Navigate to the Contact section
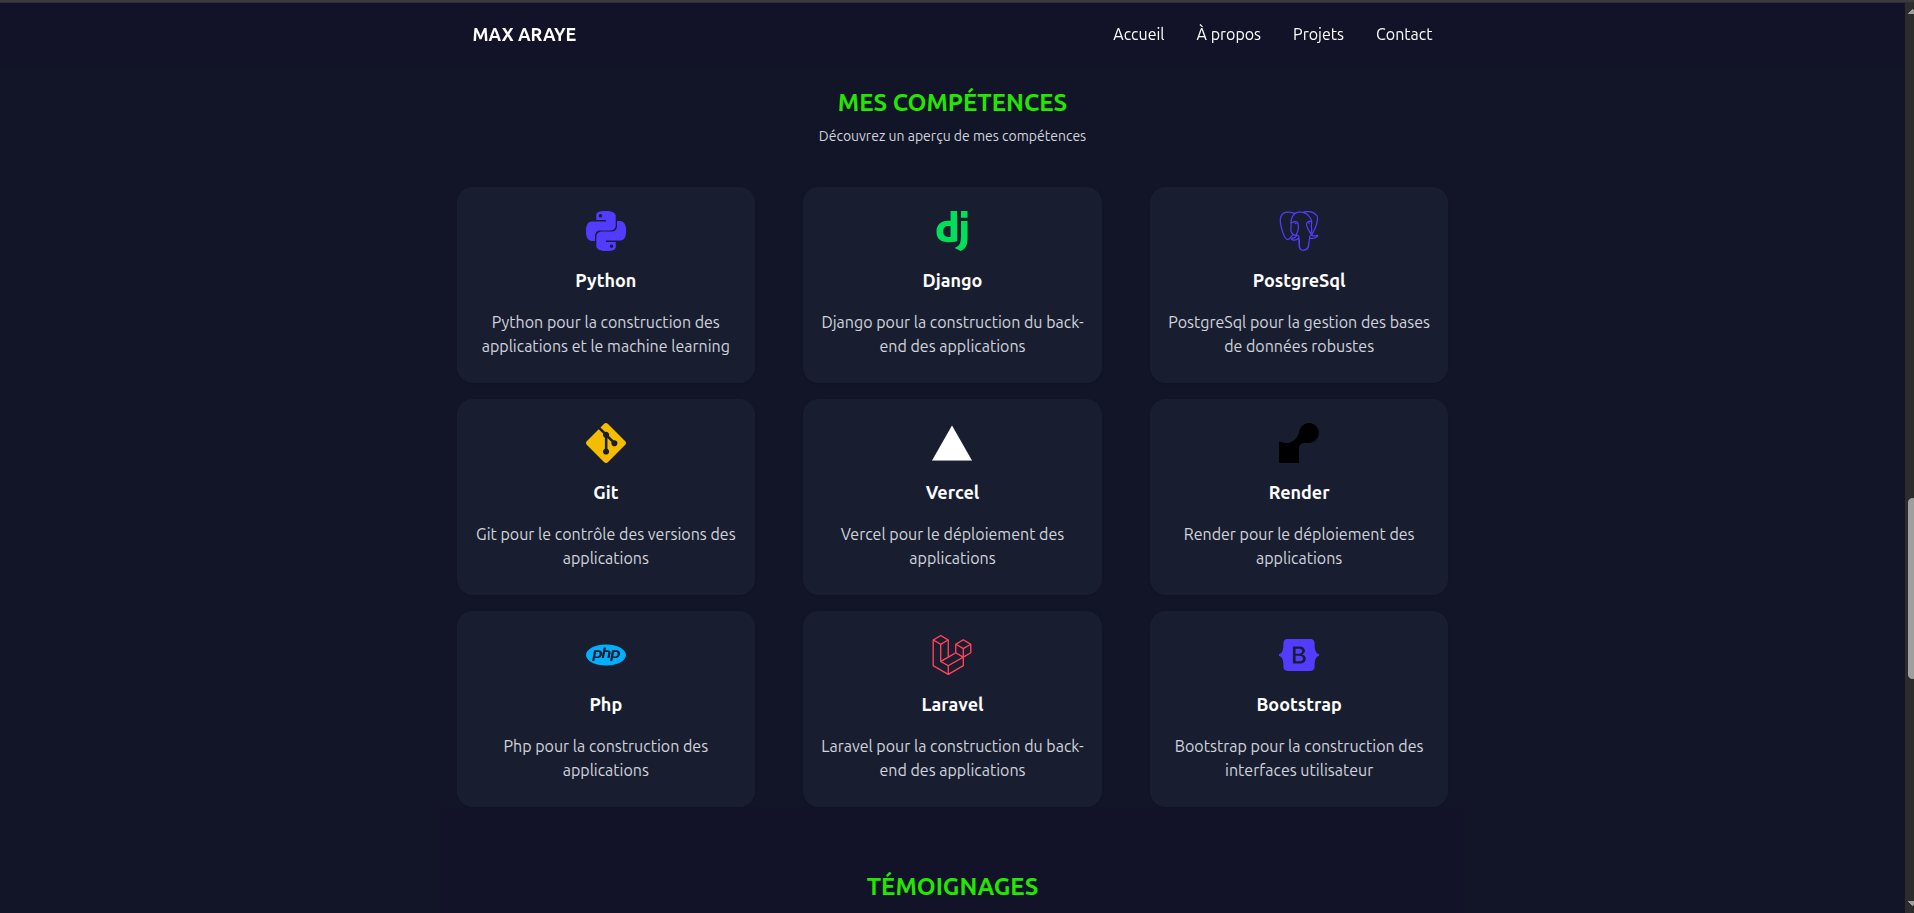 pos(1403,34)
